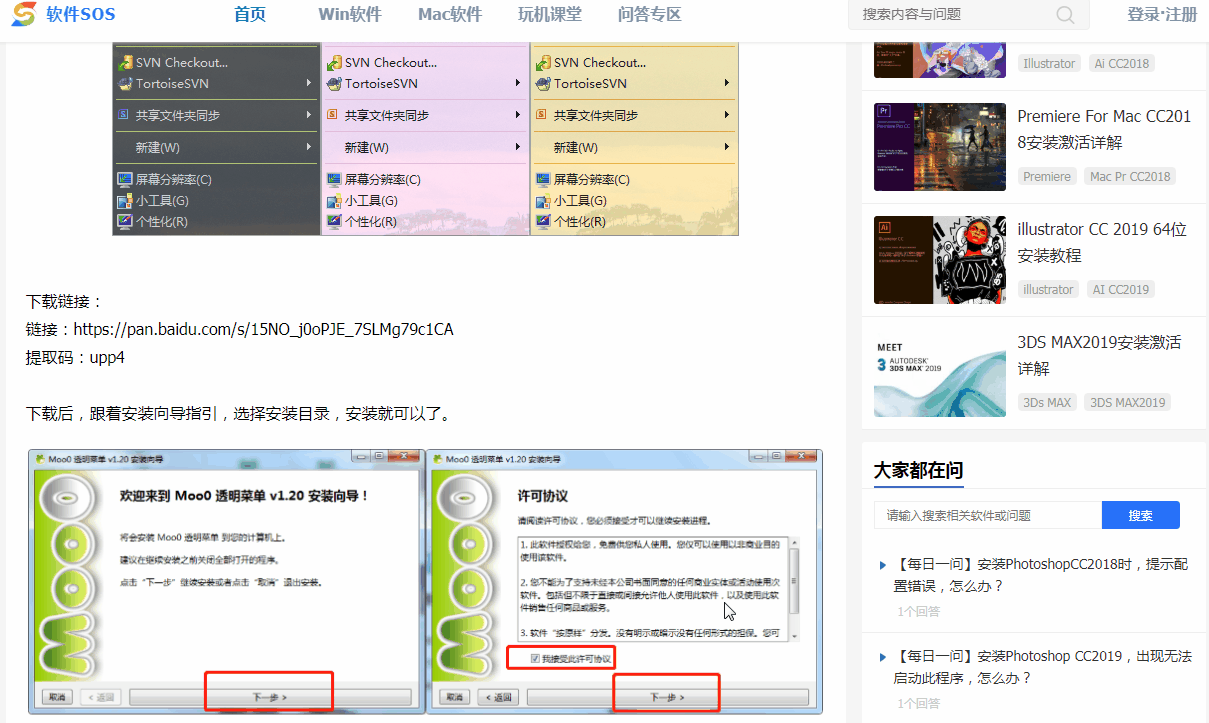Click TortoiseSVN icon in pink menu
The width and height of the screenshot is (1209, 723).
(334, 83)
